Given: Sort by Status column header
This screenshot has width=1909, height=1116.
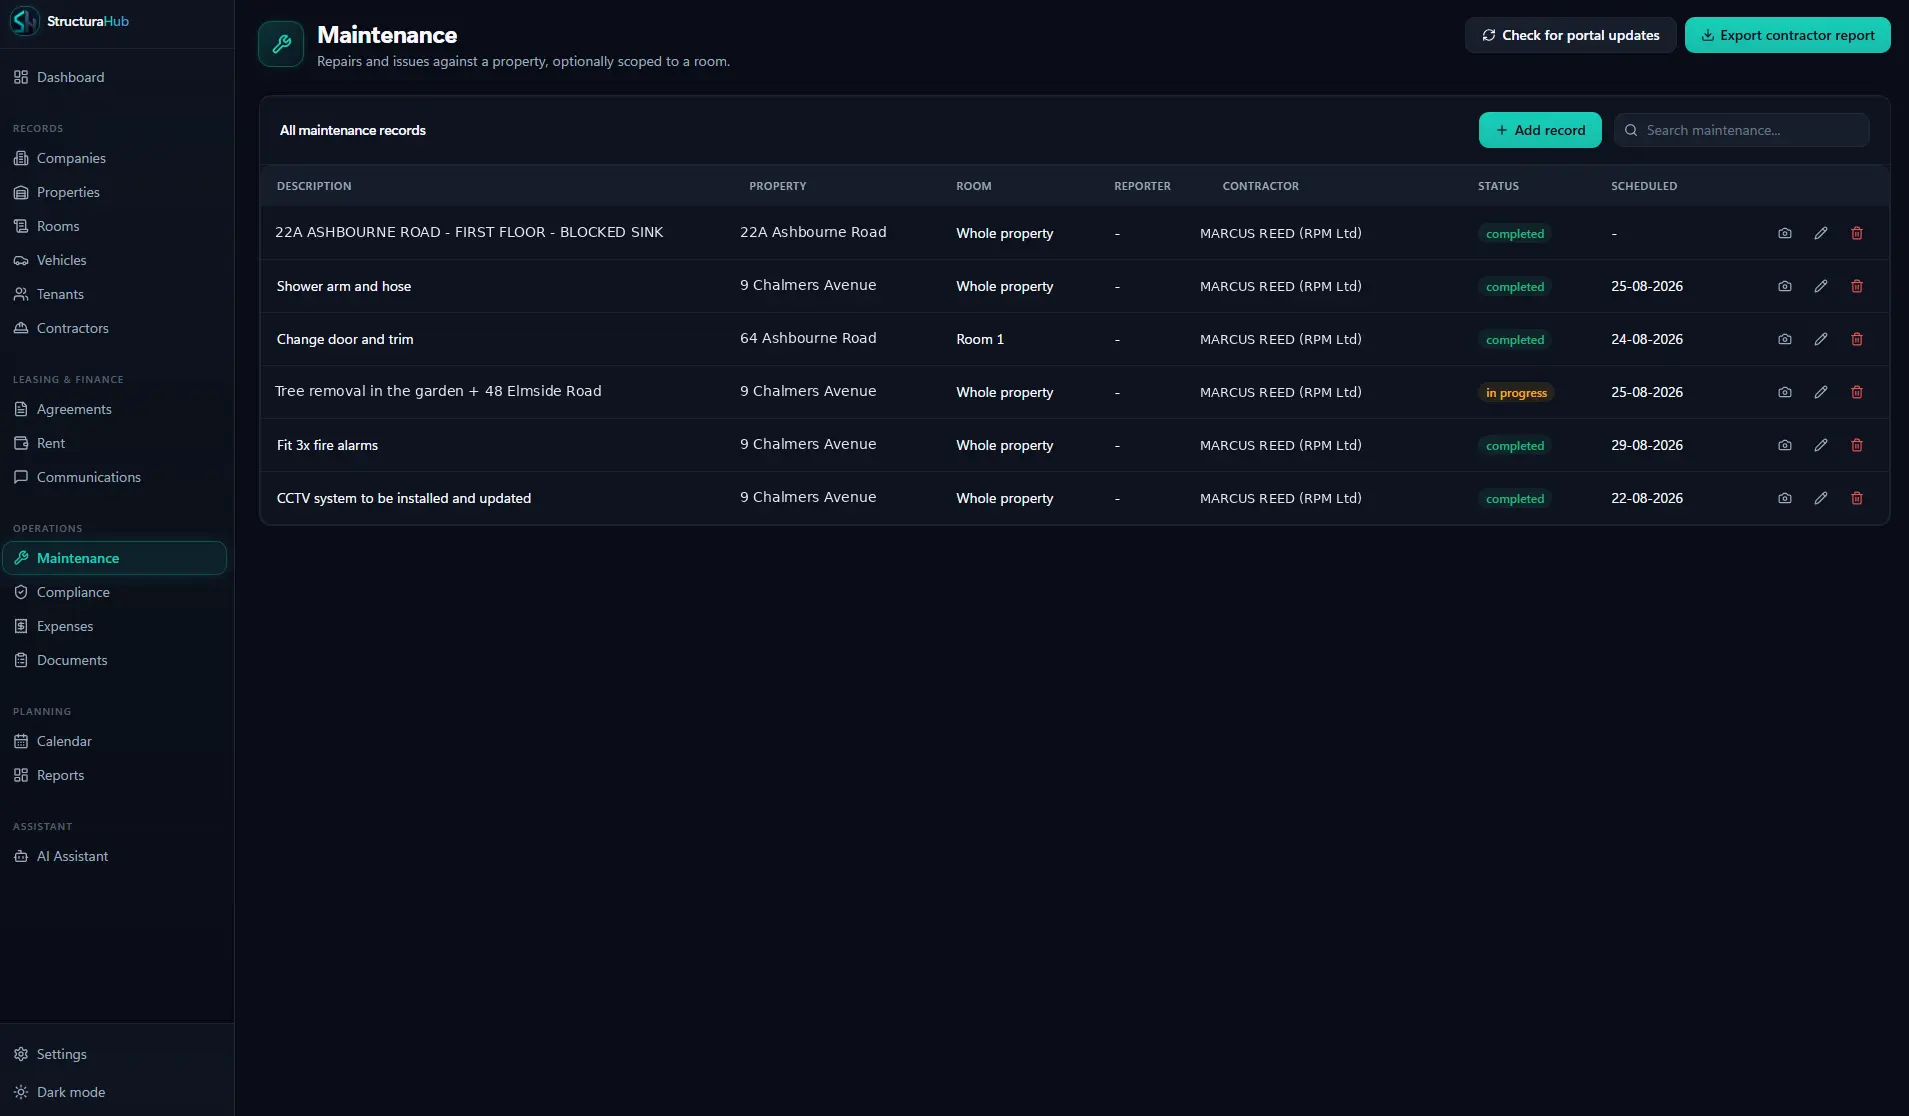Looking at the screenshot, I should [1498, 186].
